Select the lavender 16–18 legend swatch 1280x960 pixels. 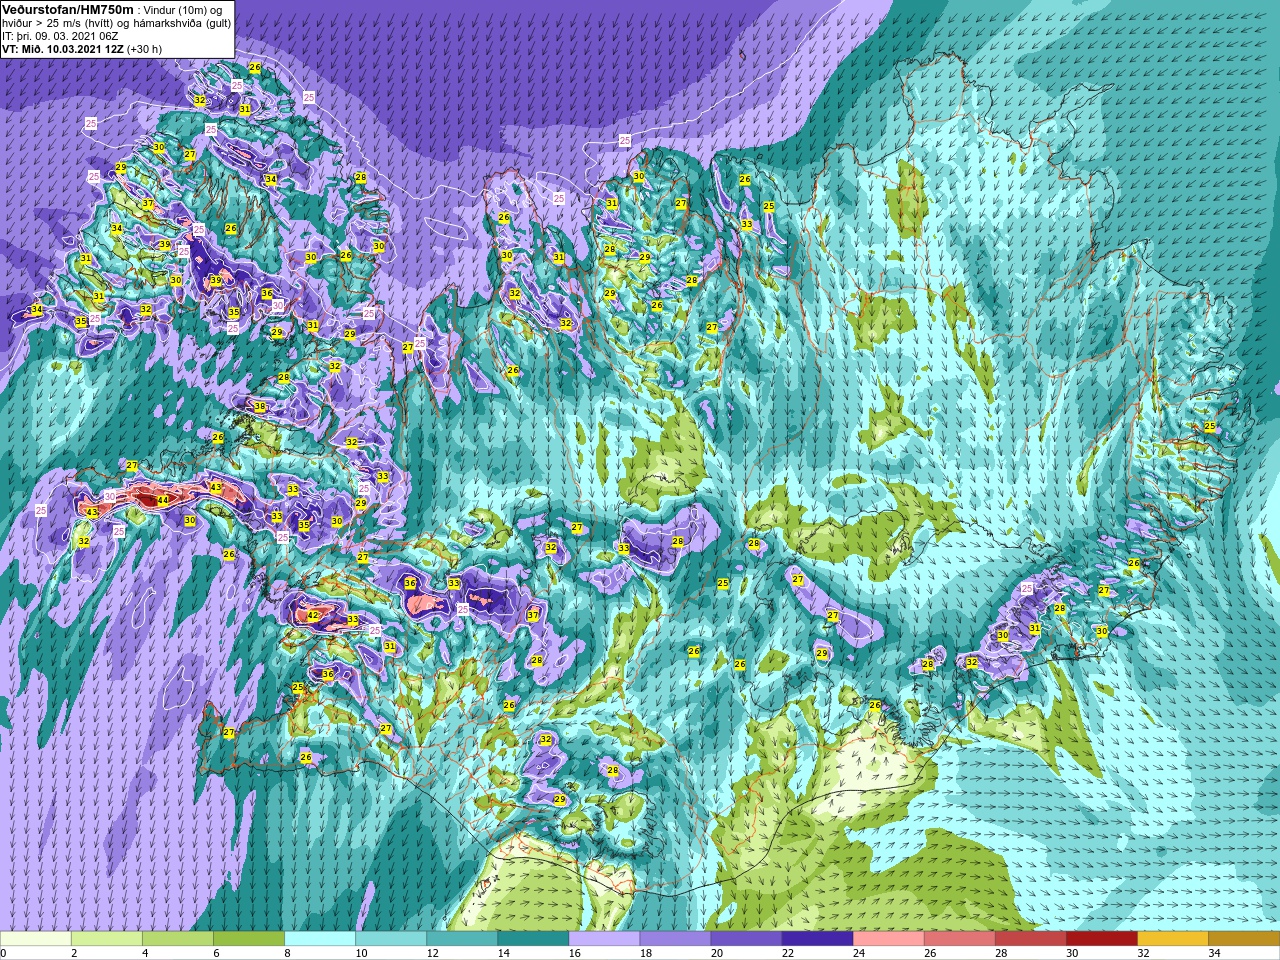tap(604, 939)
